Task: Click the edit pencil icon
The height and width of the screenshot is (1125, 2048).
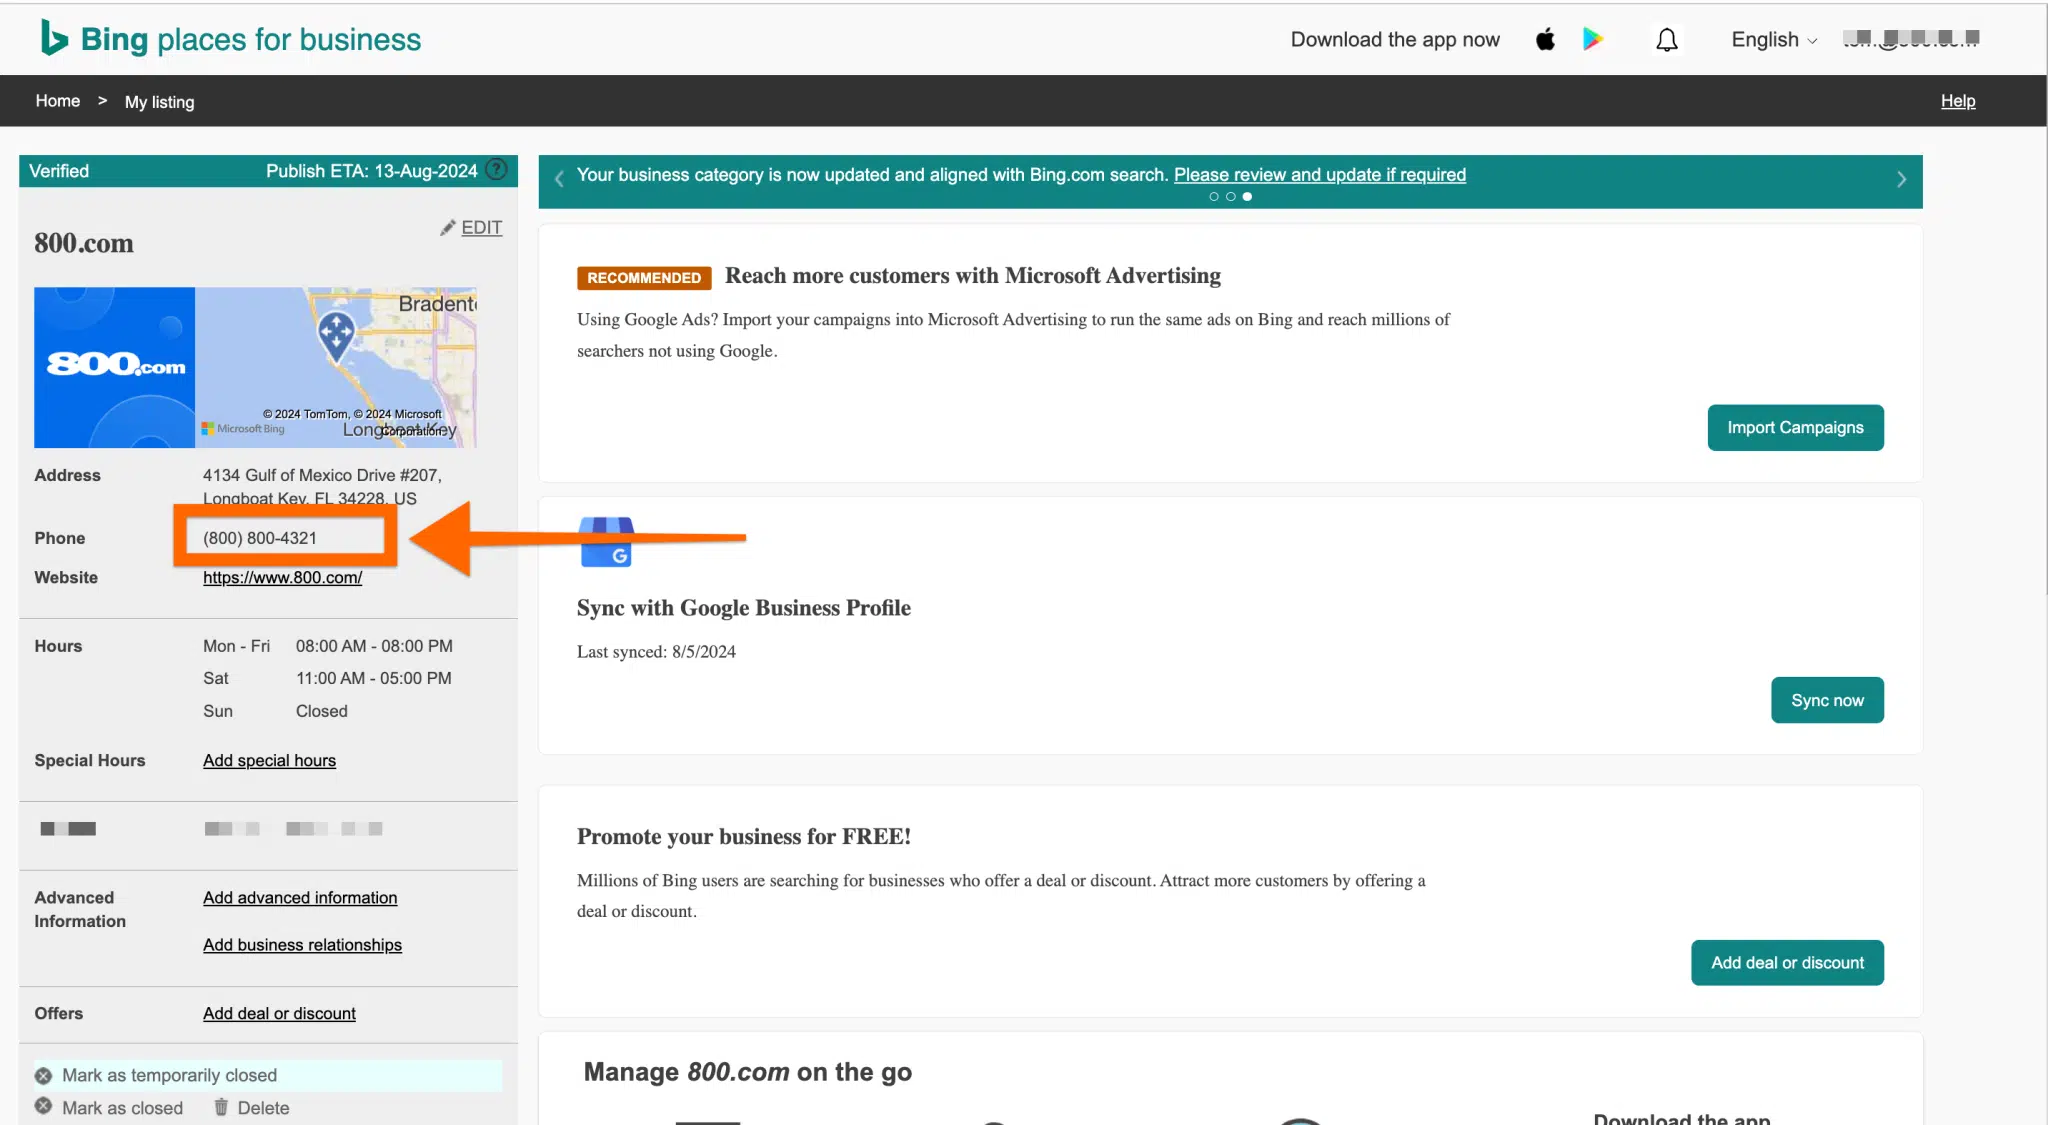Action: point(448,228)
